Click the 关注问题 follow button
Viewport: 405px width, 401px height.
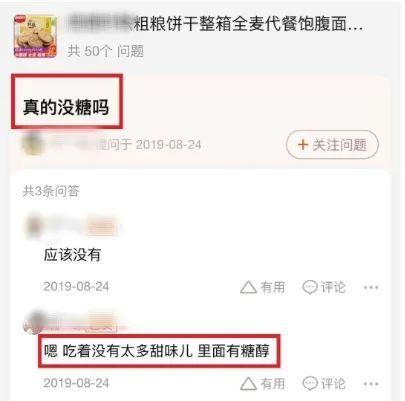click(x=332, y=145)
